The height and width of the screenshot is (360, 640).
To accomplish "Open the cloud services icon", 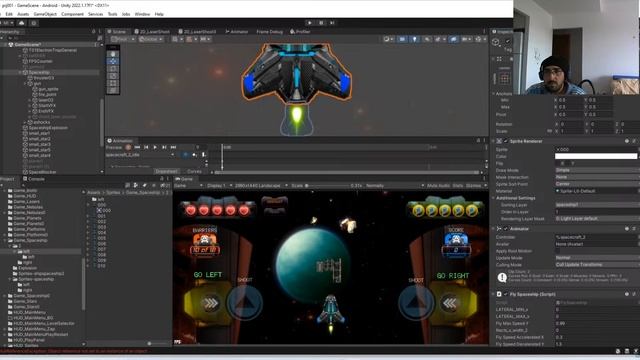I will pyautogui.click(x=21, y=23).
